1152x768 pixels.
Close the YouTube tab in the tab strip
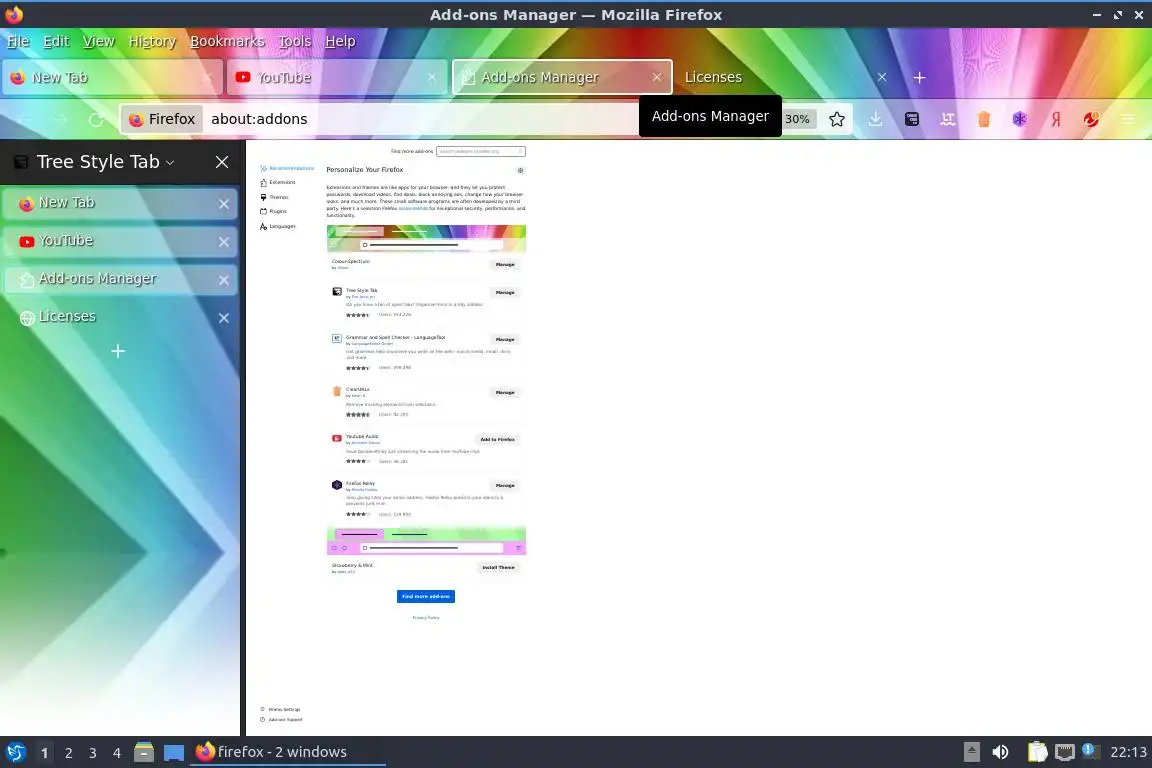431,77
